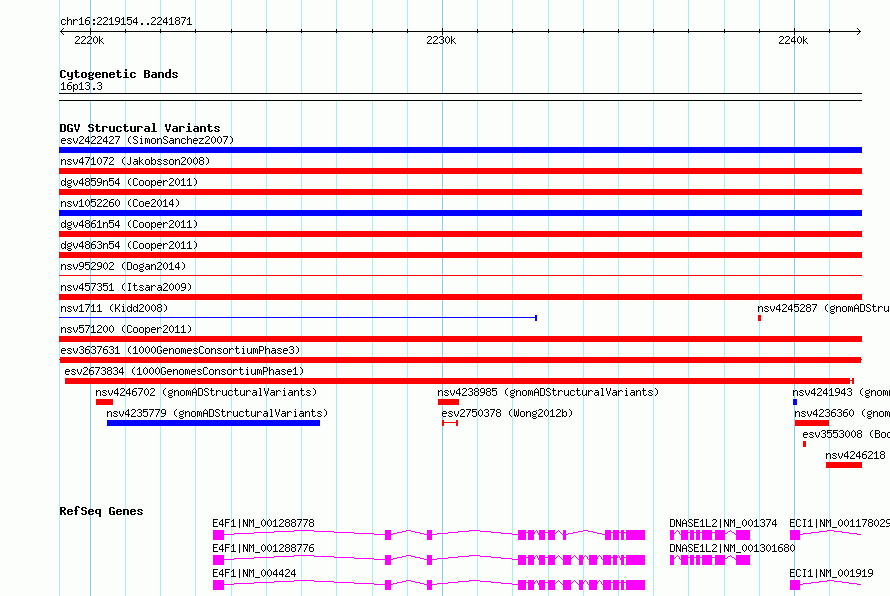The image size is (890, 596).
Task: Click the E4F1|NM_001288778 transcript label
Action: [x=263, y=523]
